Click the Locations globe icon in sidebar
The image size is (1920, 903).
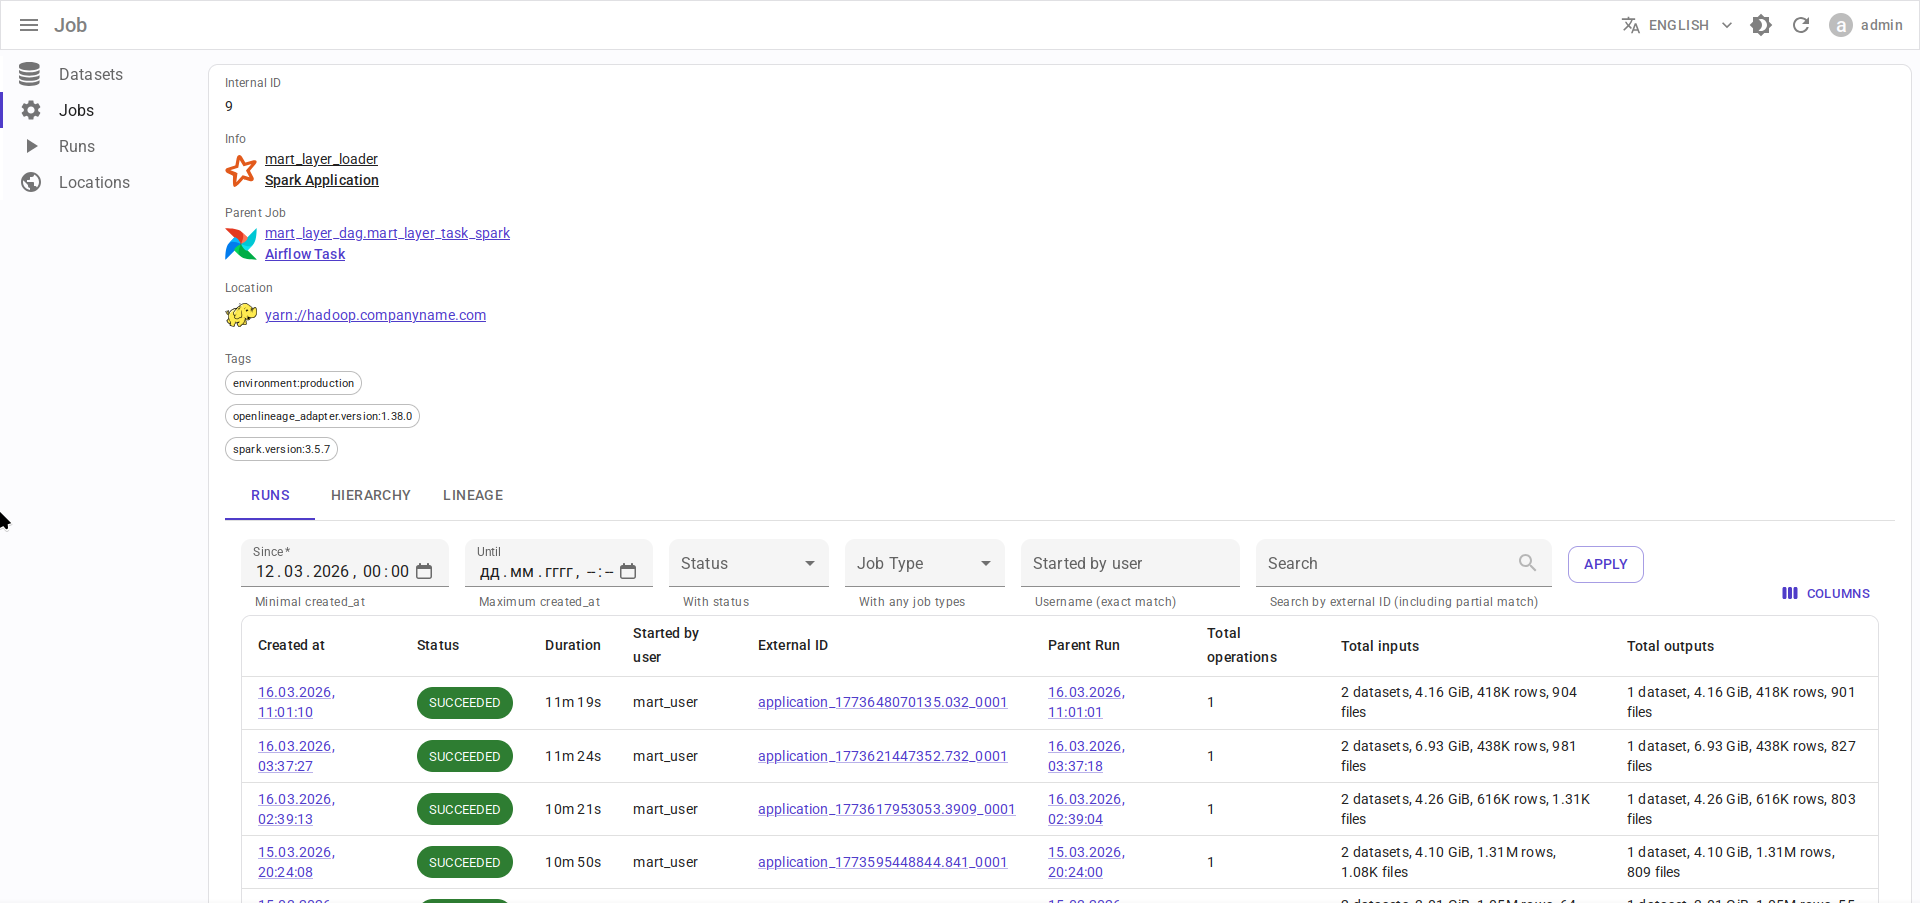tap(31, 182)
